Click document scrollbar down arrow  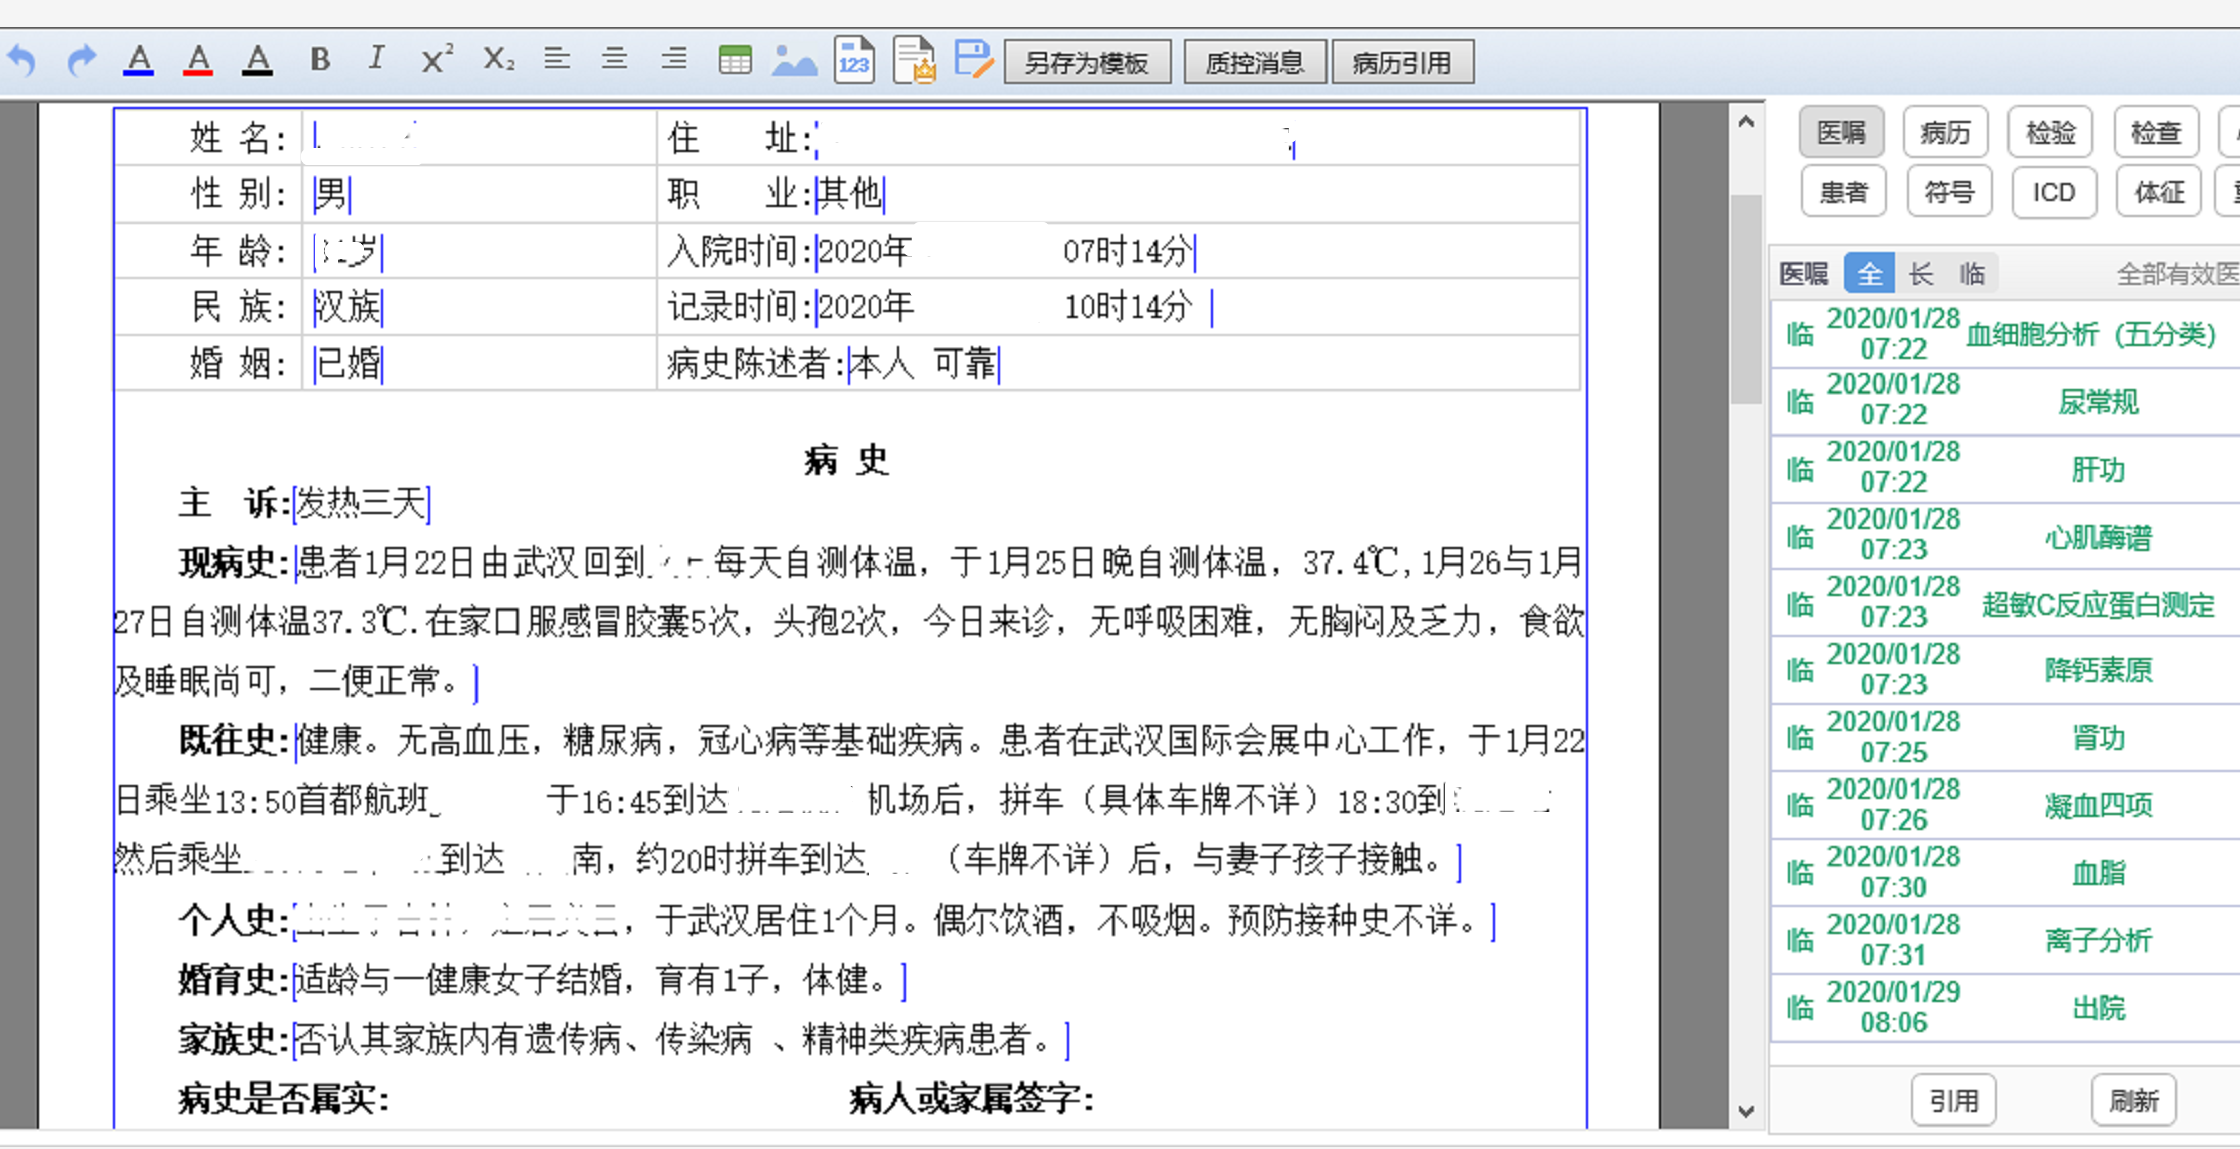pyautogui.click(x=1746, y=1111)
